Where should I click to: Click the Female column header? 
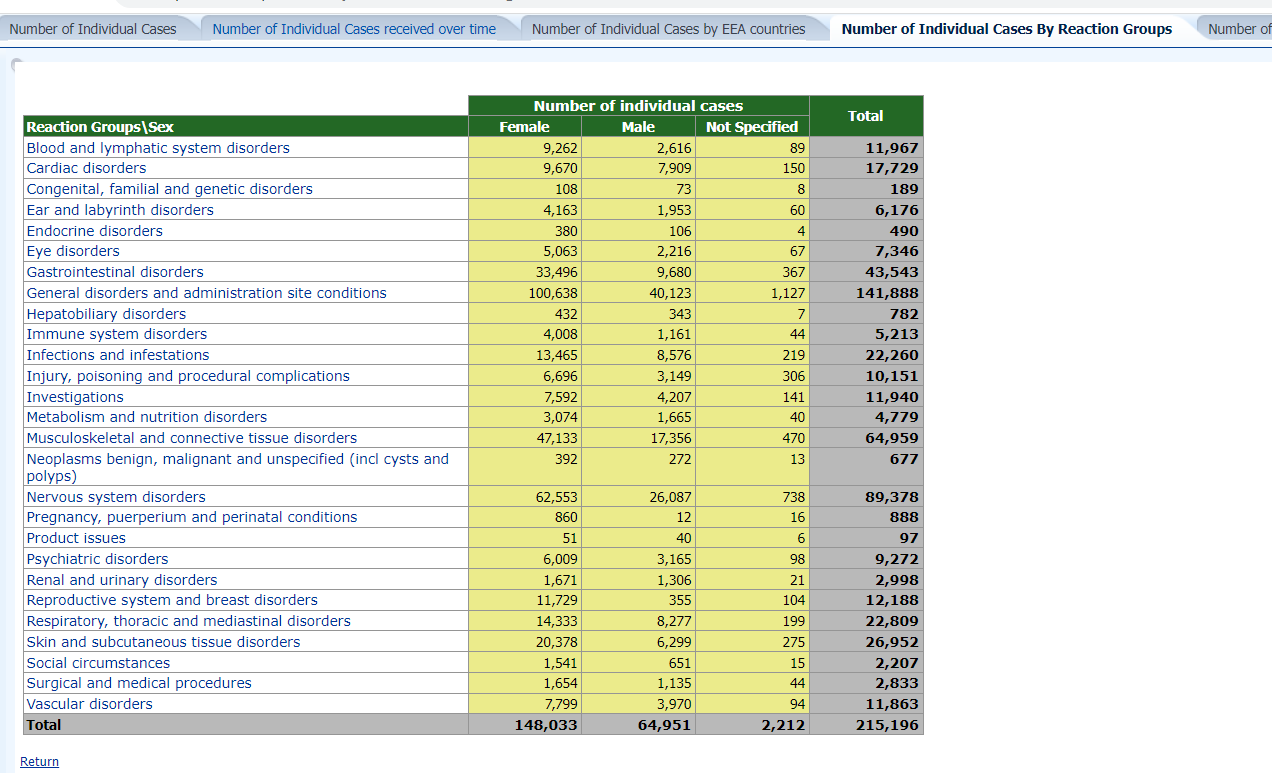pos(524,127)
